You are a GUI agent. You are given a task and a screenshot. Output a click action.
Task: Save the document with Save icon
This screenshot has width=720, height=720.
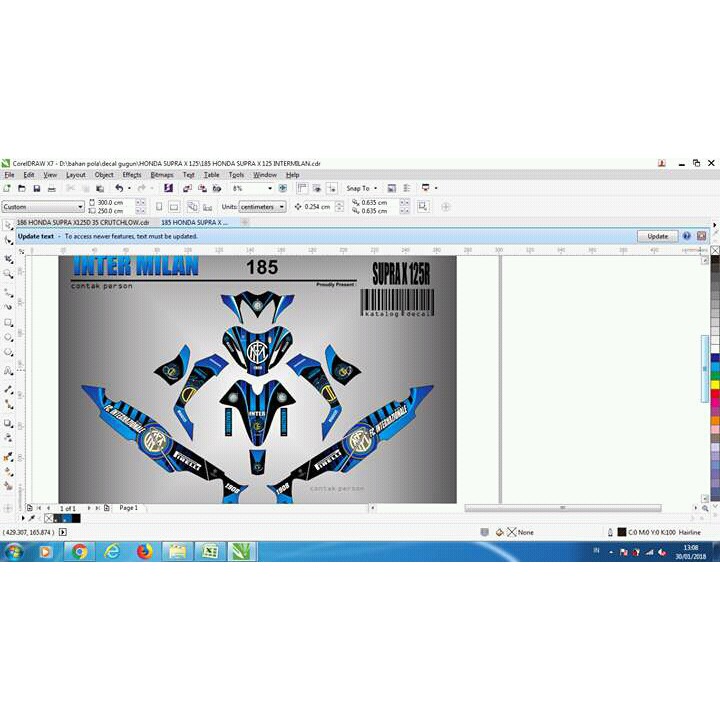click(37, 188)
